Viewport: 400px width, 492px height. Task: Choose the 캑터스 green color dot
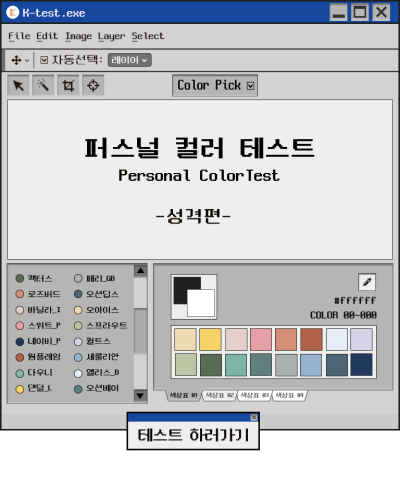tap(20, 278)
